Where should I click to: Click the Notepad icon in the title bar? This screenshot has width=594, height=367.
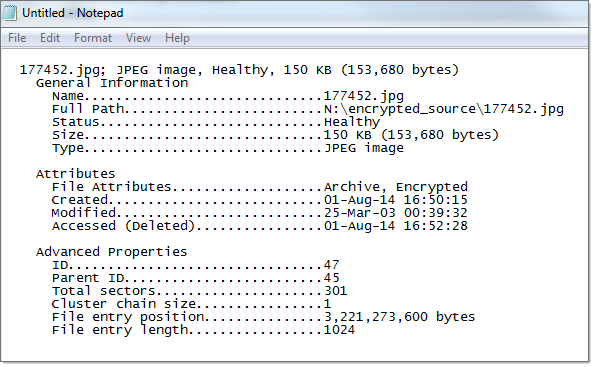[x=9, y=12]
